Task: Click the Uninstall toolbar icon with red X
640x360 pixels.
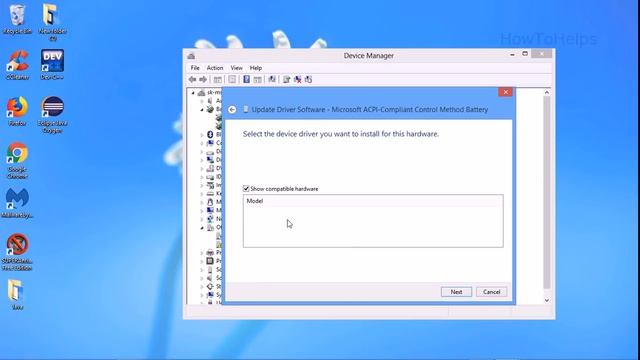Action: pyautogui.click(x=298, y=80)
